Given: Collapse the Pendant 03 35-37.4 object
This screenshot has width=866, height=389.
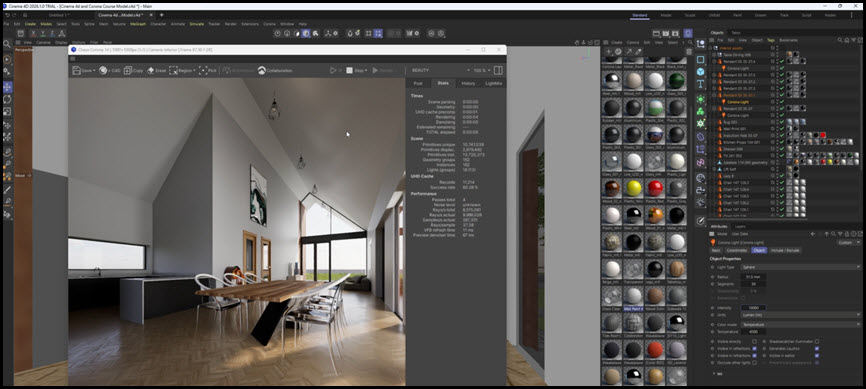Looking at the screenshot, I should (714, 61).
